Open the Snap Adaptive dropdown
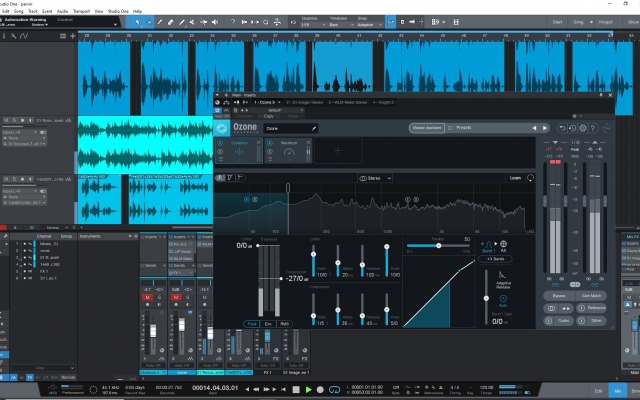Viewport: 640px width, 400px height. coord(369,25)
